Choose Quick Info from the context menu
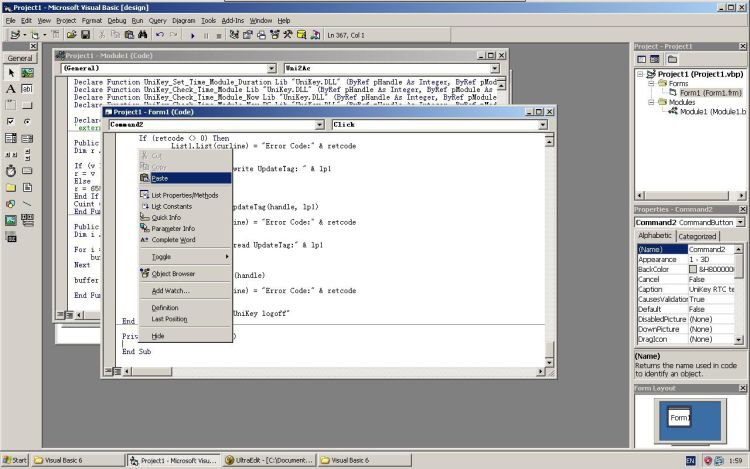Viewport: 750px width, 469px height. click(x=185, y=217)
